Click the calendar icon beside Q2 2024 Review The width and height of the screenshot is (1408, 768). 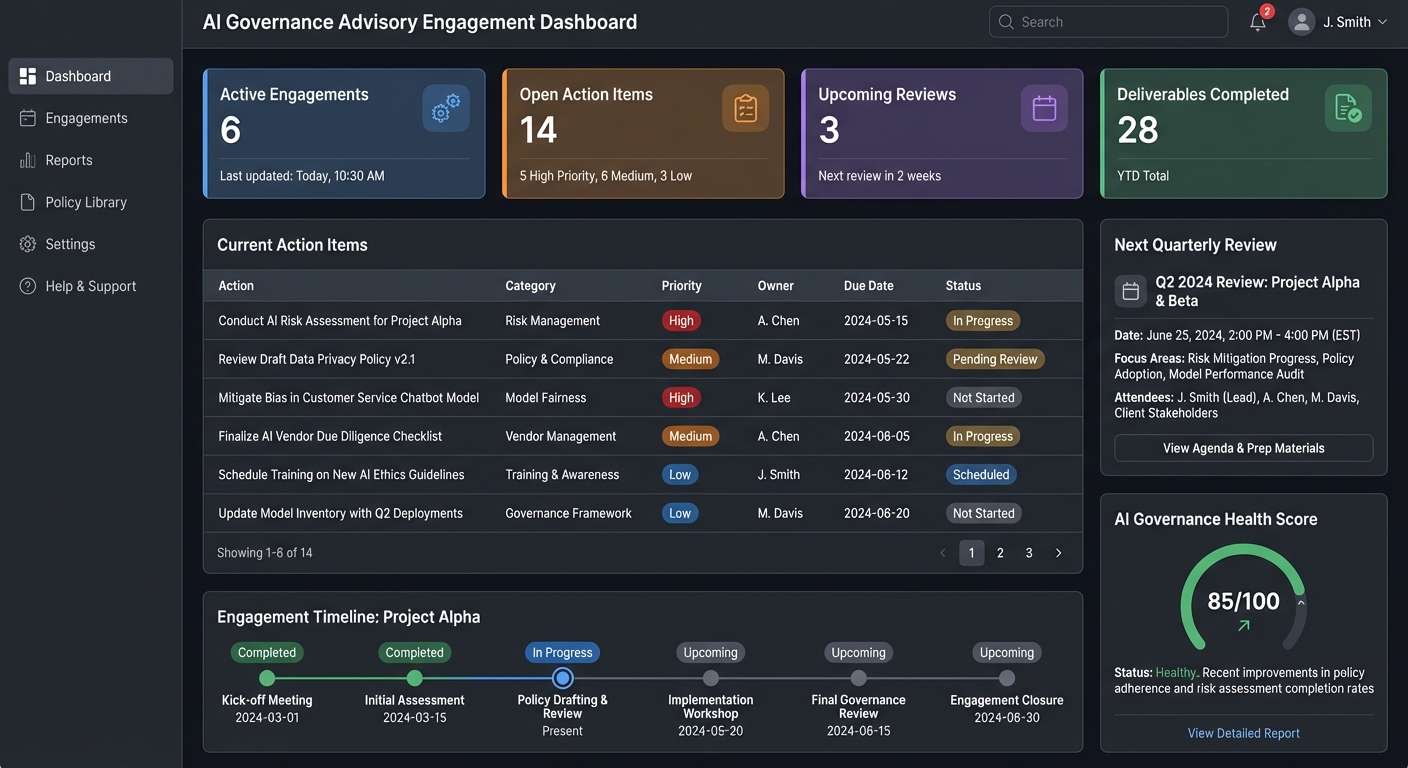point(1130,290)
